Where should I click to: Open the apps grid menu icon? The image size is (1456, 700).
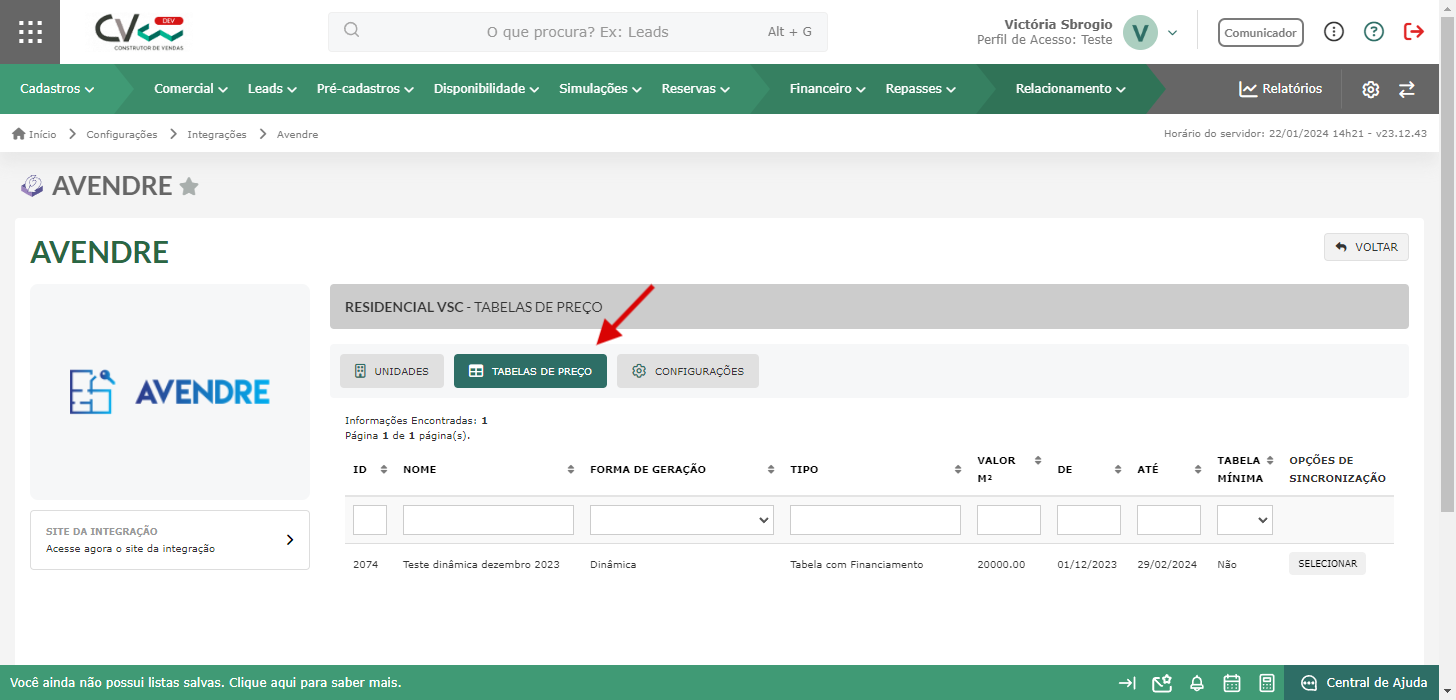click(30, 32)
